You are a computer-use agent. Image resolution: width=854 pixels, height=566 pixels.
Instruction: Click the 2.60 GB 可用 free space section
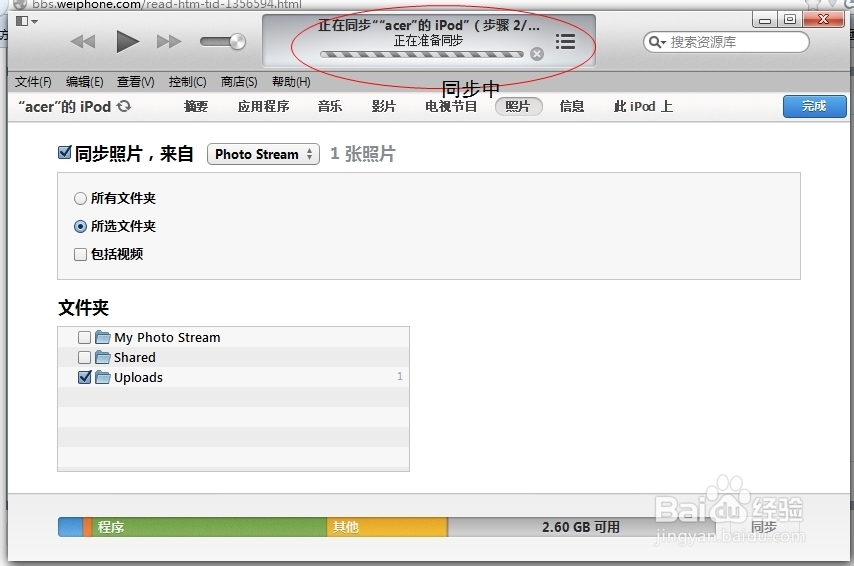point(581,527)
